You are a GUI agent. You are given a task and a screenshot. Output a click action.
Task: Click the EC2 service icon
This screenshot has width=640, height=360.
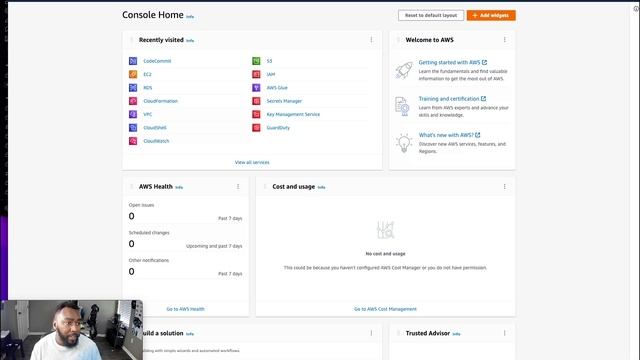tap(133, 74)
